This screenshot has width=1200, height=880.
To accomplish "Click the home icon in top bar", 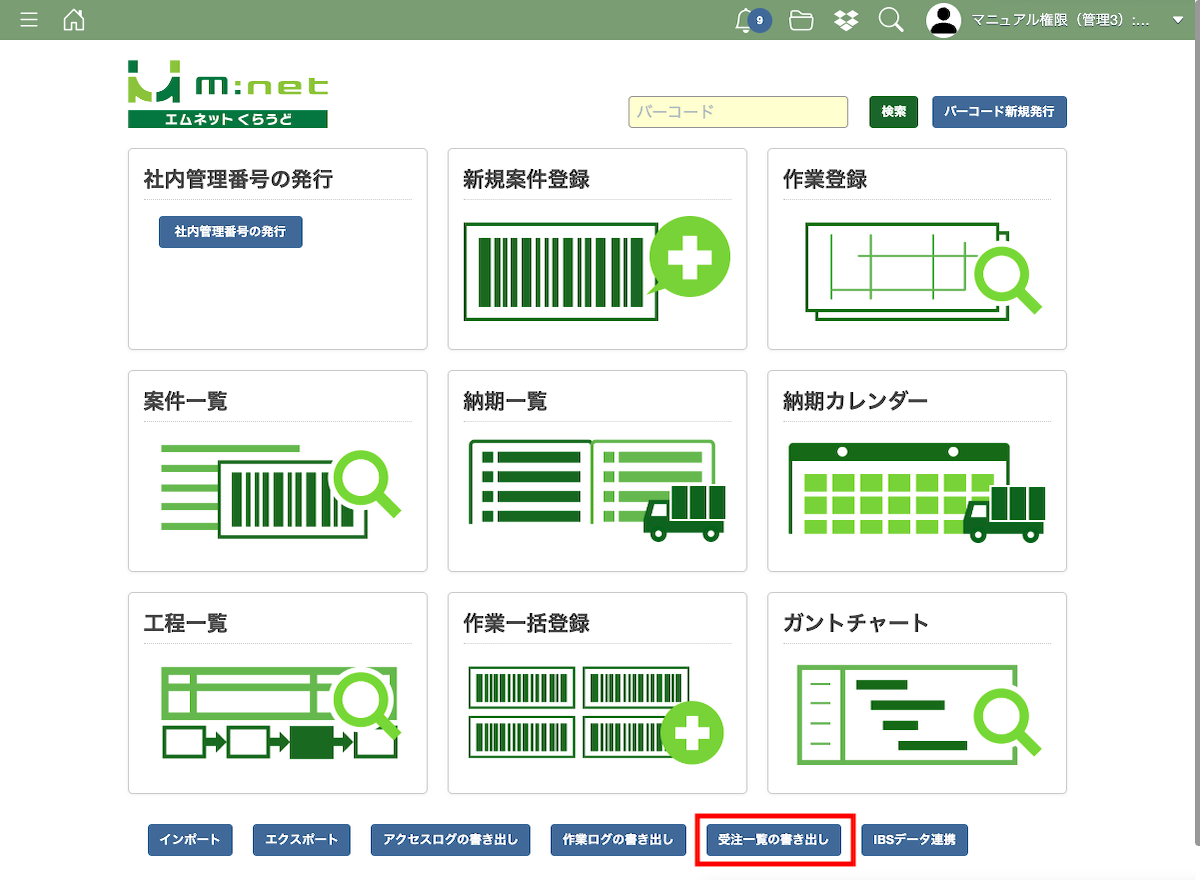I will (74, 20).
